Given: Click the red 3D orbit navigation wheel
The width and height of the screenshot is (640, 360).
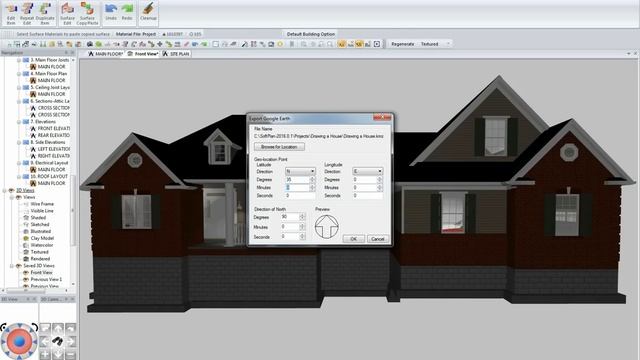Looking at the screenshot, I should (x=19, y=341).
